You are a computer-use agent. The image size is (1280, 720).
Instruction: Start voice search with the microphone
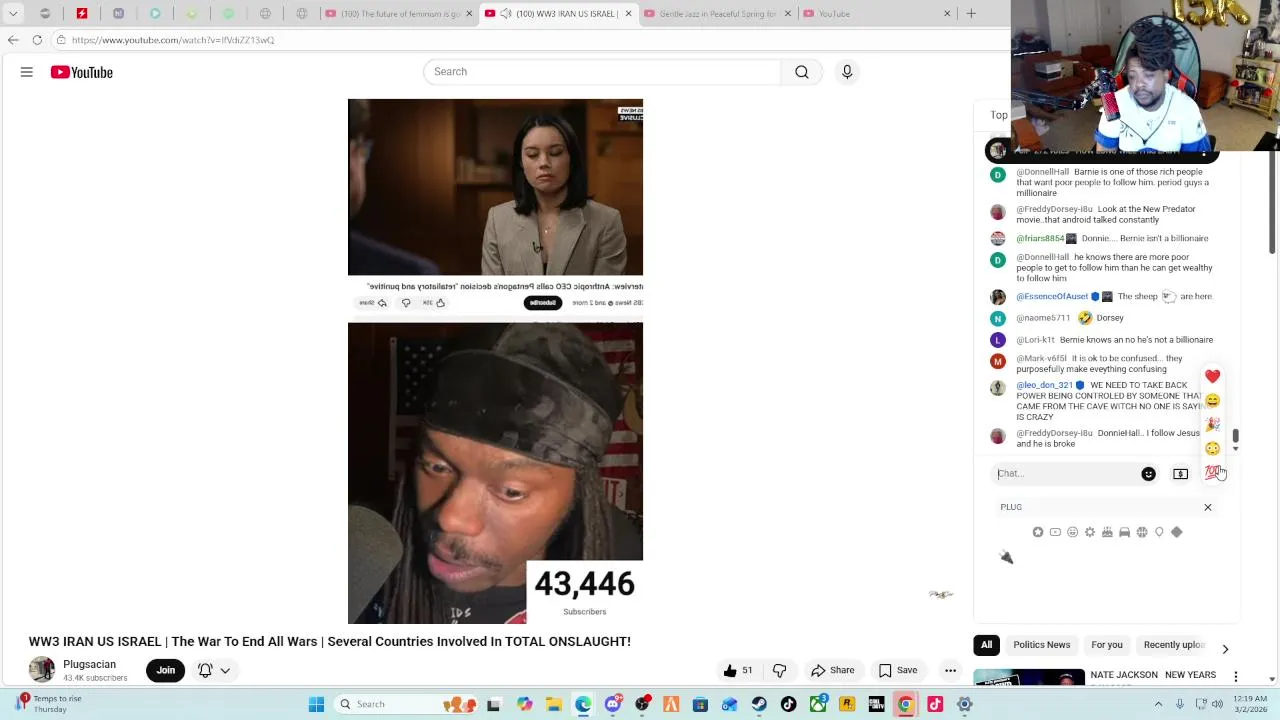(847, 72)
